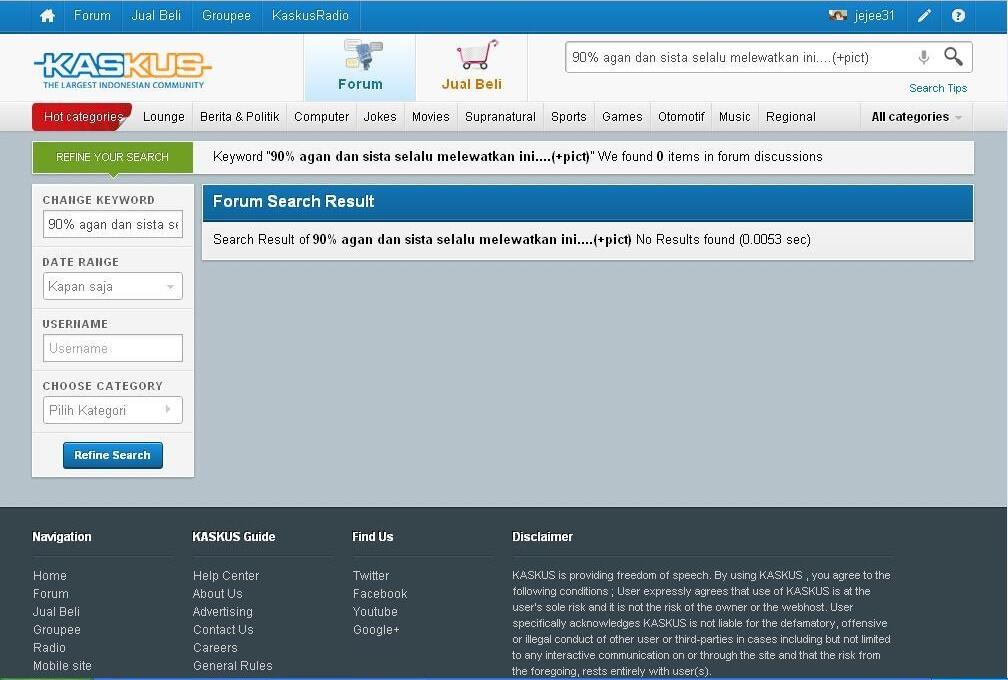The image size is (1008, 680).
Task: Select Jual Beli in the top blue bar
Action: (x=156, y=15)
